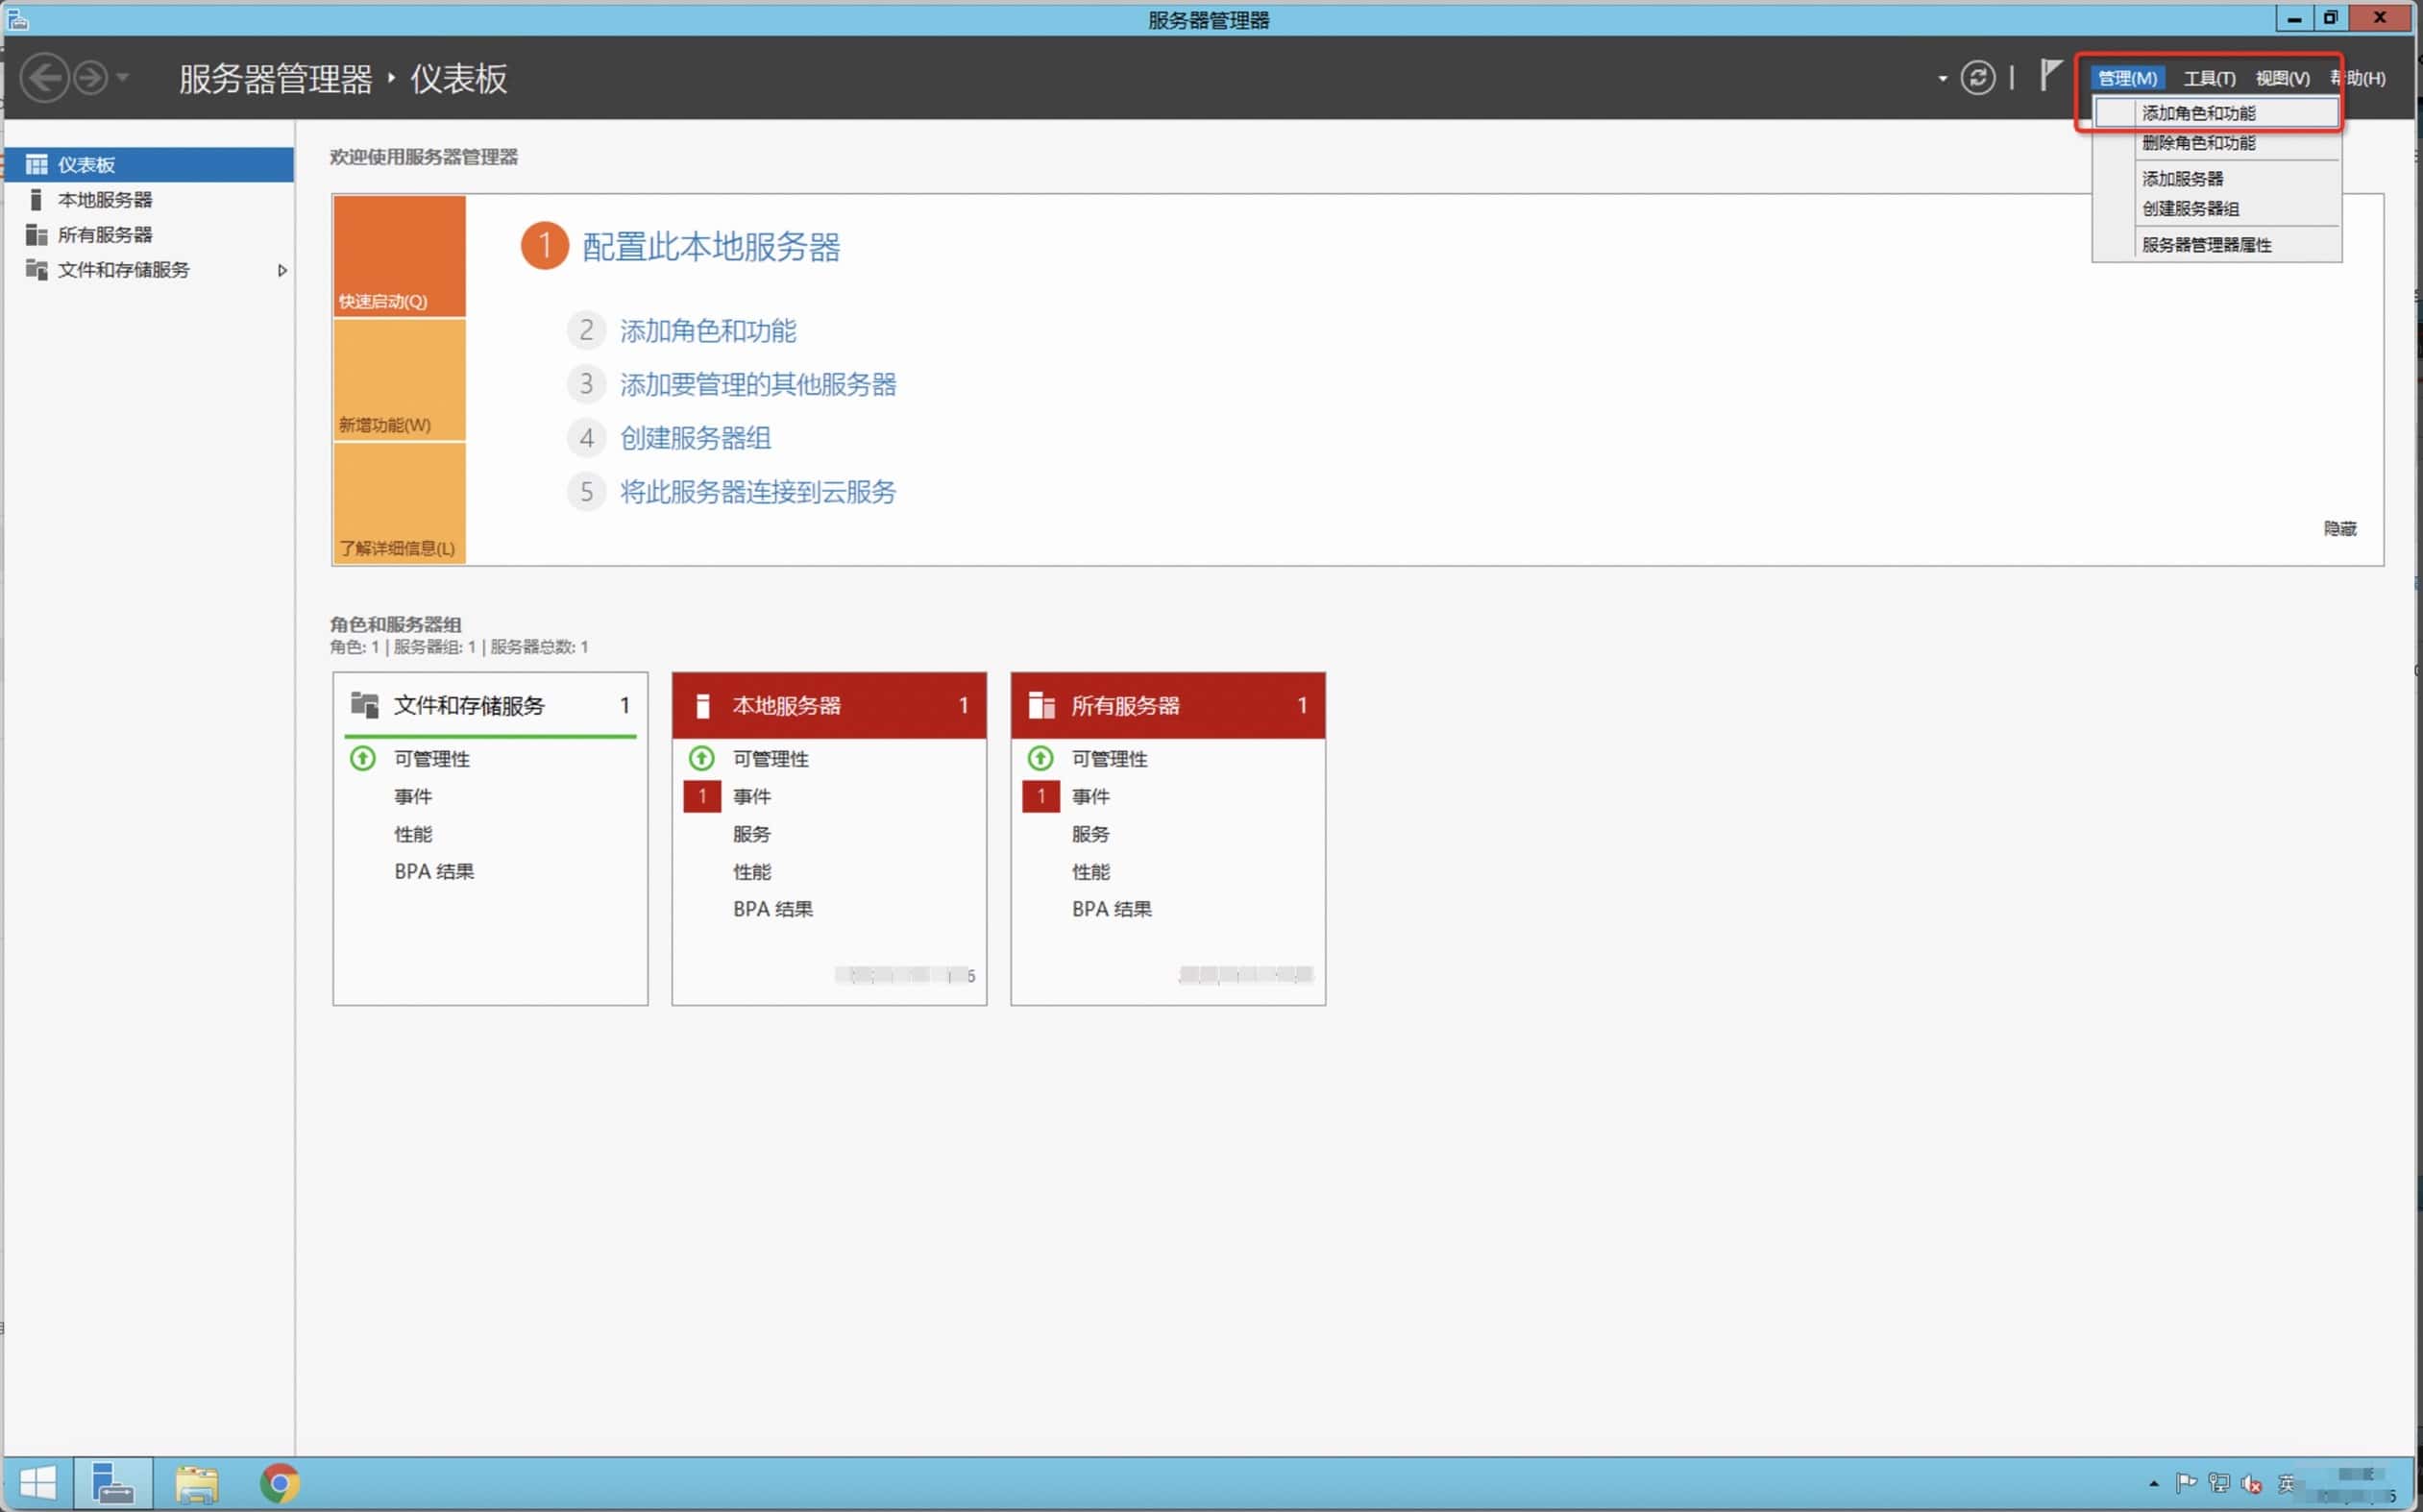Click the forward navigation arrow
This screenshot has width=2423, height=1512.
(x=91, y=78)
